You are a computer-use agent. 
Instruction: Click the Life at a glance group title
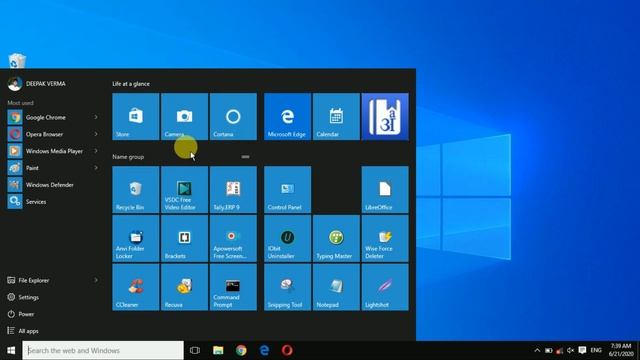coord(131,84)
